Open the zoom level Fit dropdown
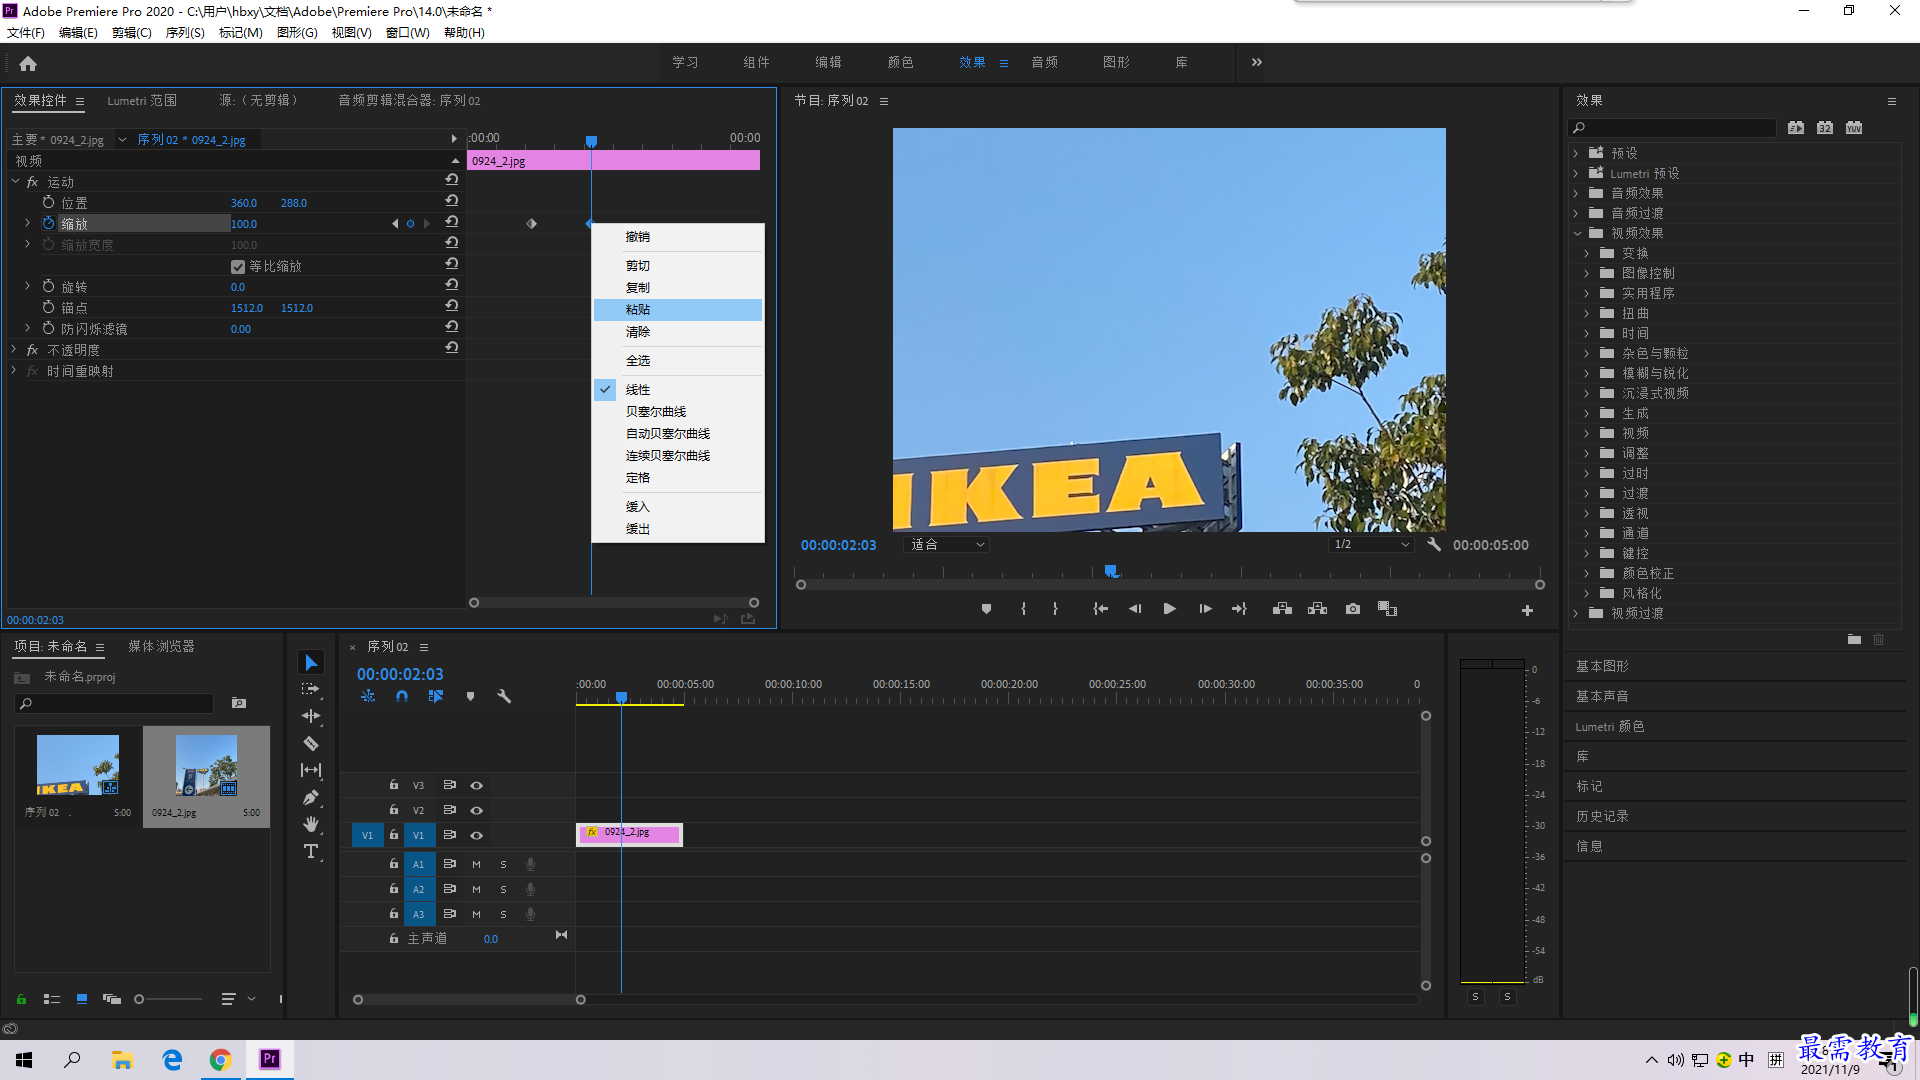This screenshot has width=1920, height=1080. pos(947,545)
